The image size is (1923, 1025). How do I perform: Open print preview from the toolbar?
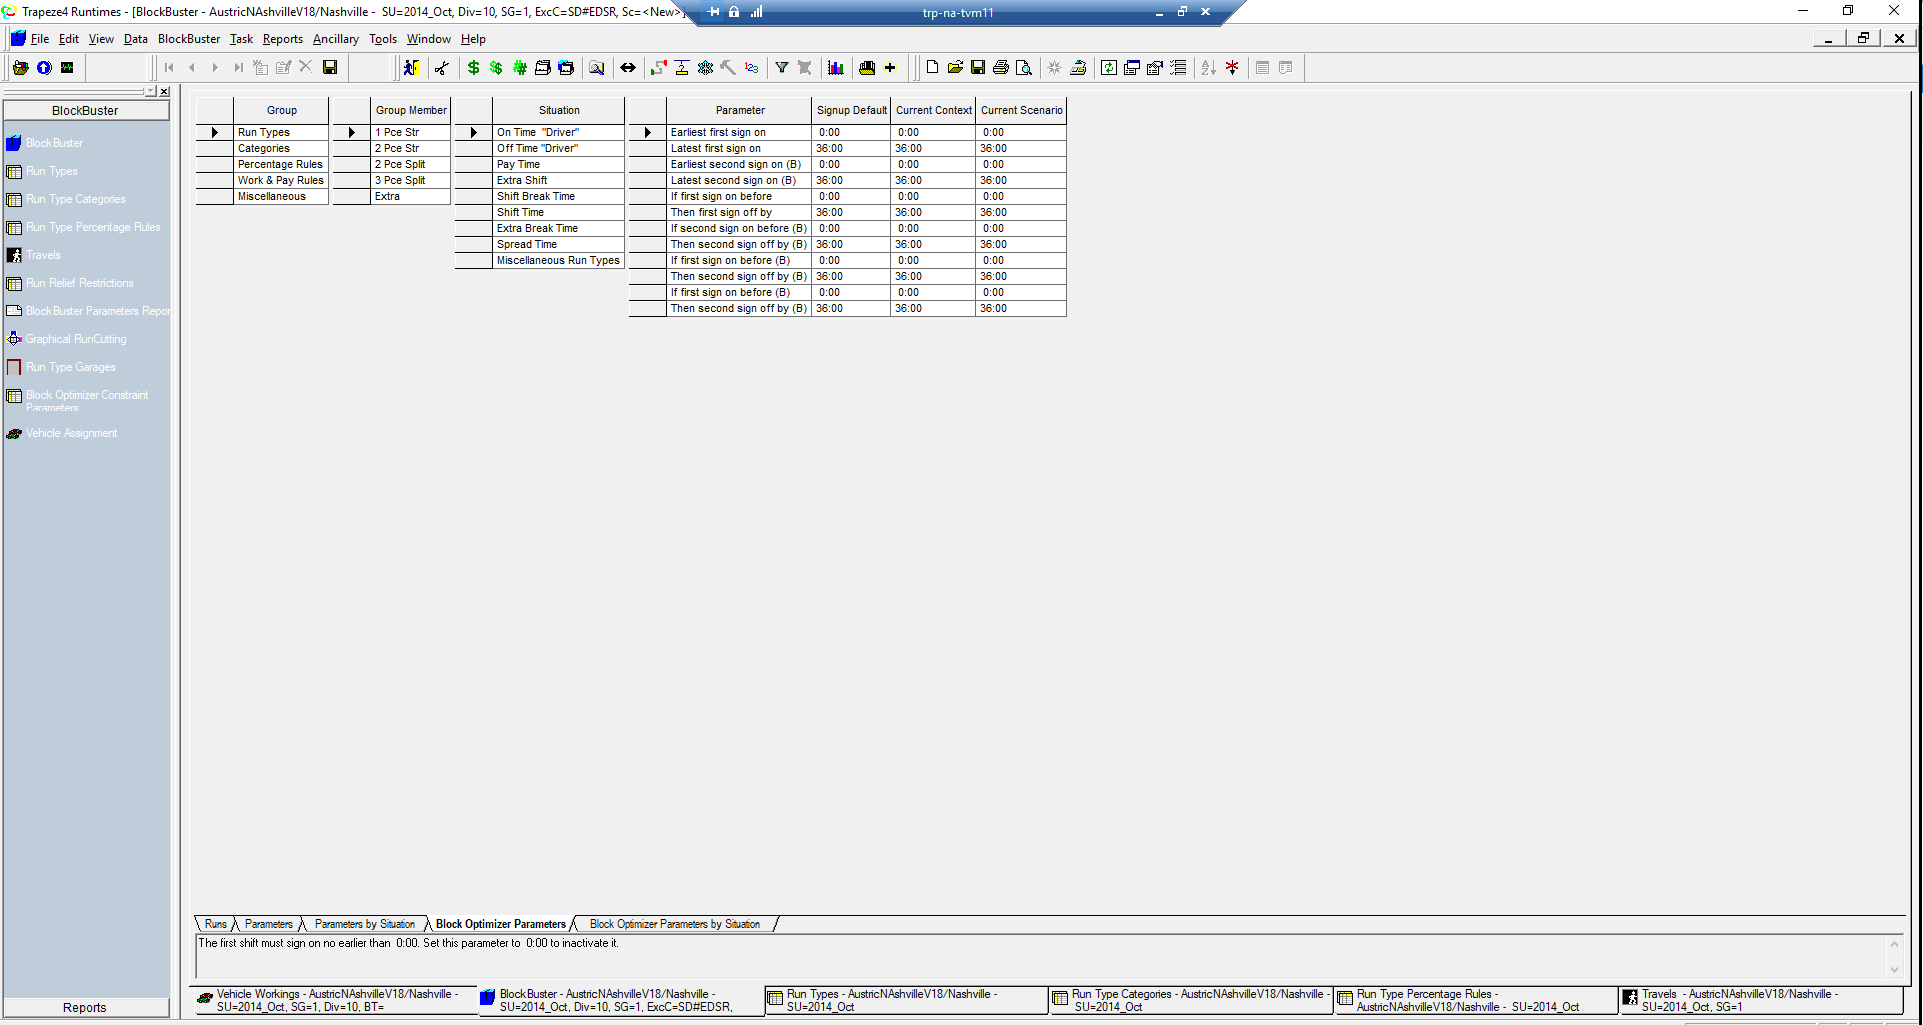click(1024, 67)
